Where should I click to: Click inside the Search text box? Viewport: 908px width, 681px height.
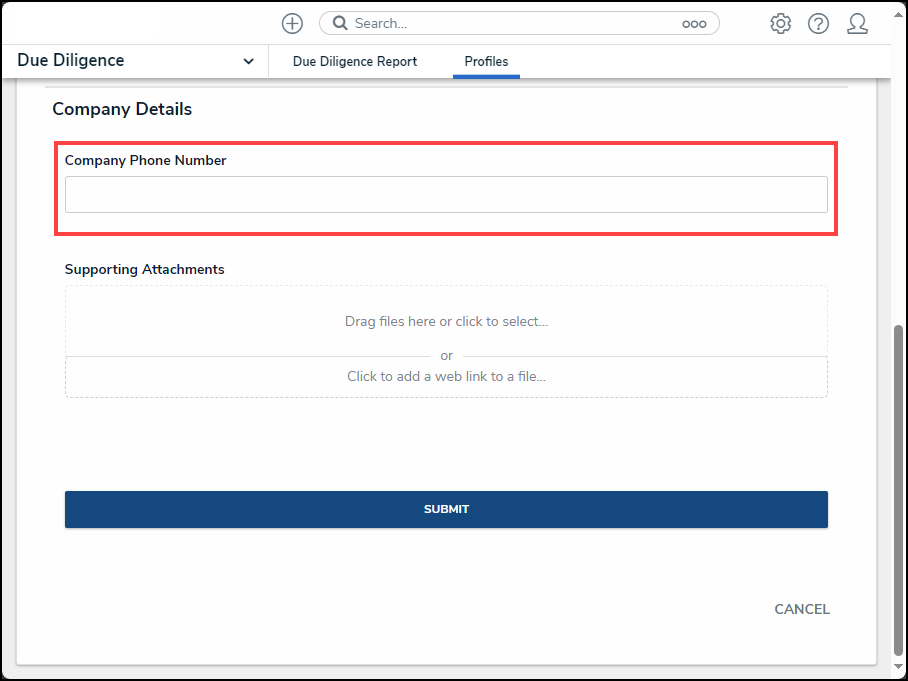[x=515, y=24]
